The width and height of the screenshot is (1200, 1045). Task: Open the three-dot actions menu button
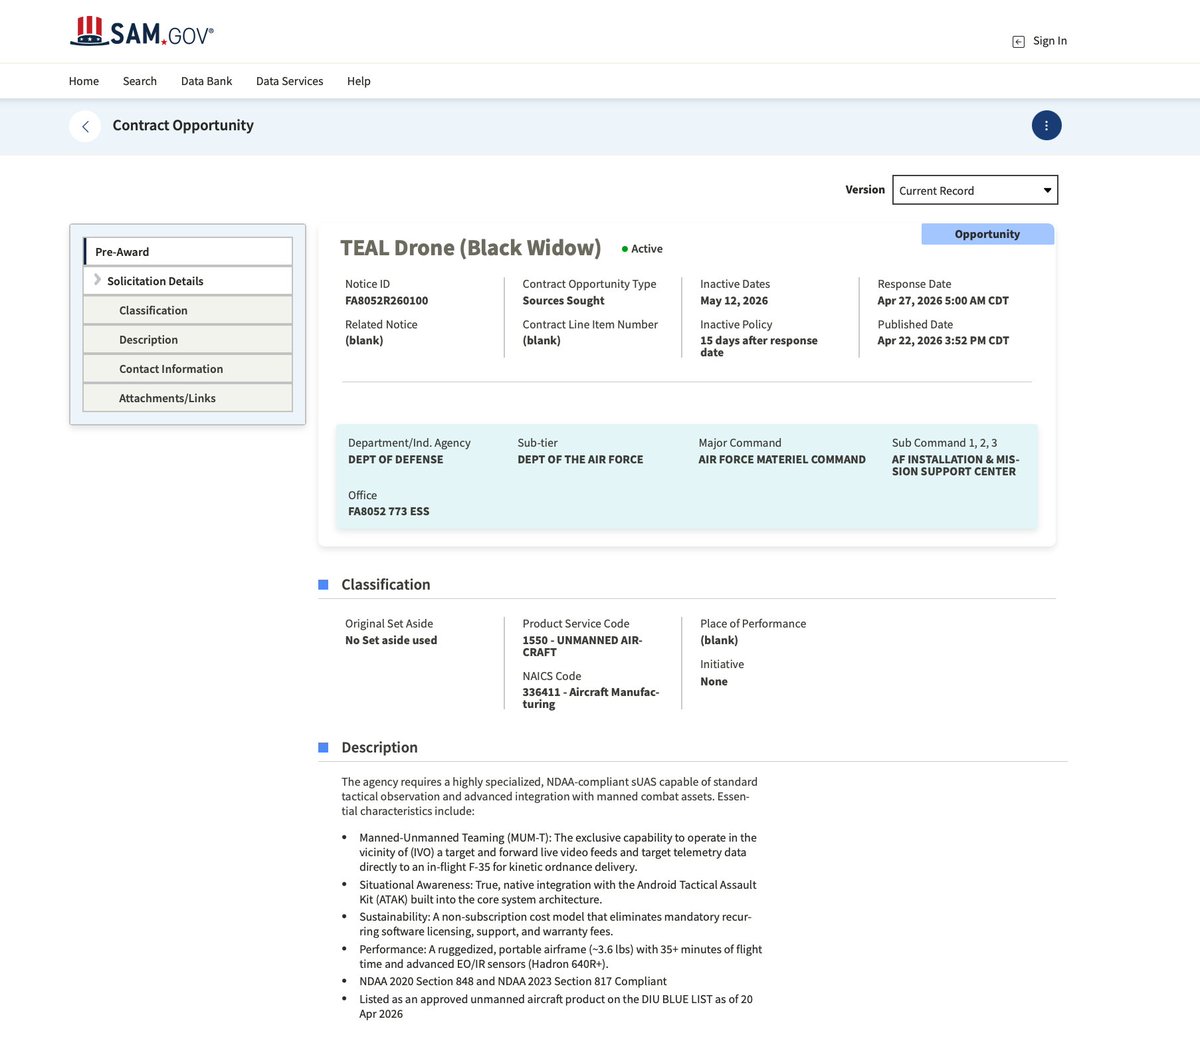[x=1046, y=125]
